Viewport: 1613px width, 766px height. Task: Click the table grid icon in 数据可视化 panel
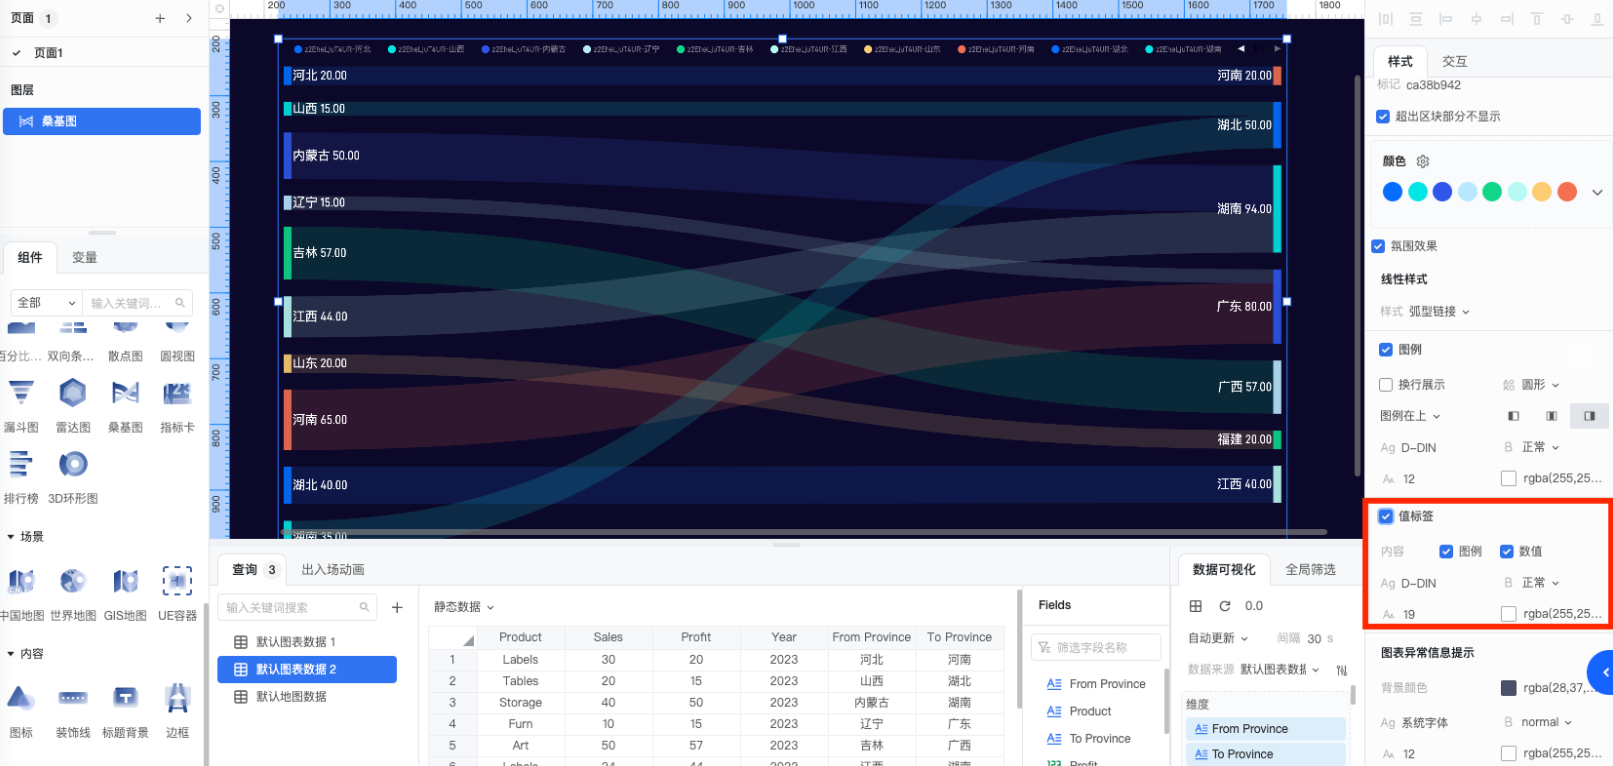pyautogui.click(x=1195, y=606)
